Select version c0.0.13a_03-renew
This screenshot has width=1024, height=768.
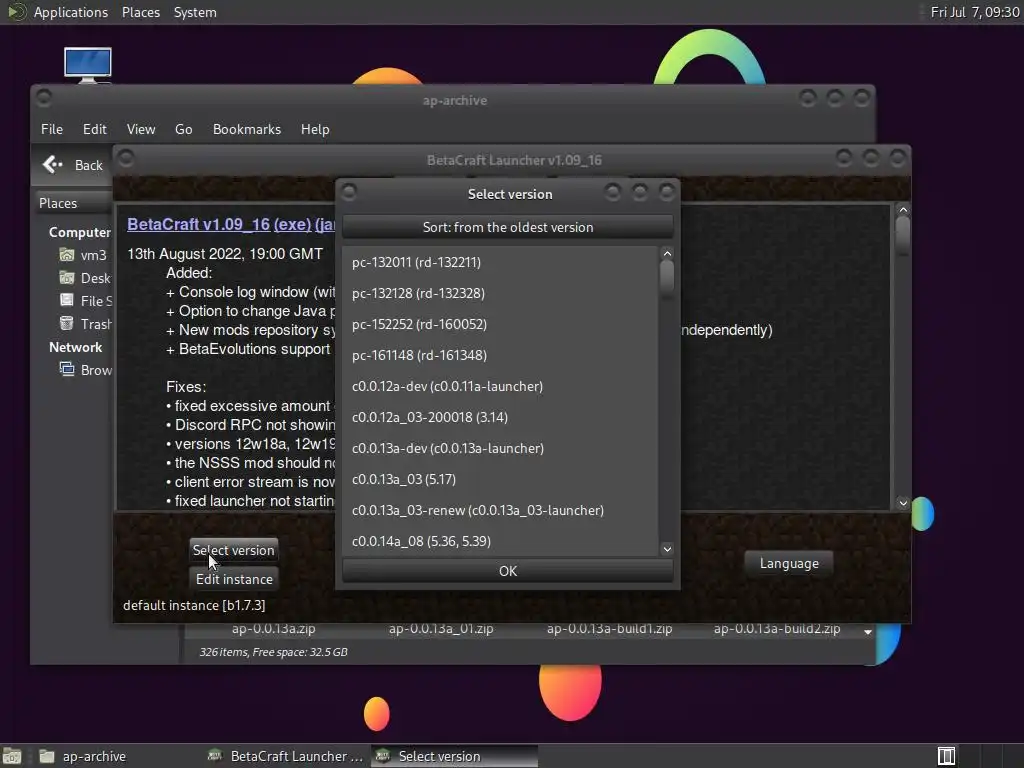(500, 511)
